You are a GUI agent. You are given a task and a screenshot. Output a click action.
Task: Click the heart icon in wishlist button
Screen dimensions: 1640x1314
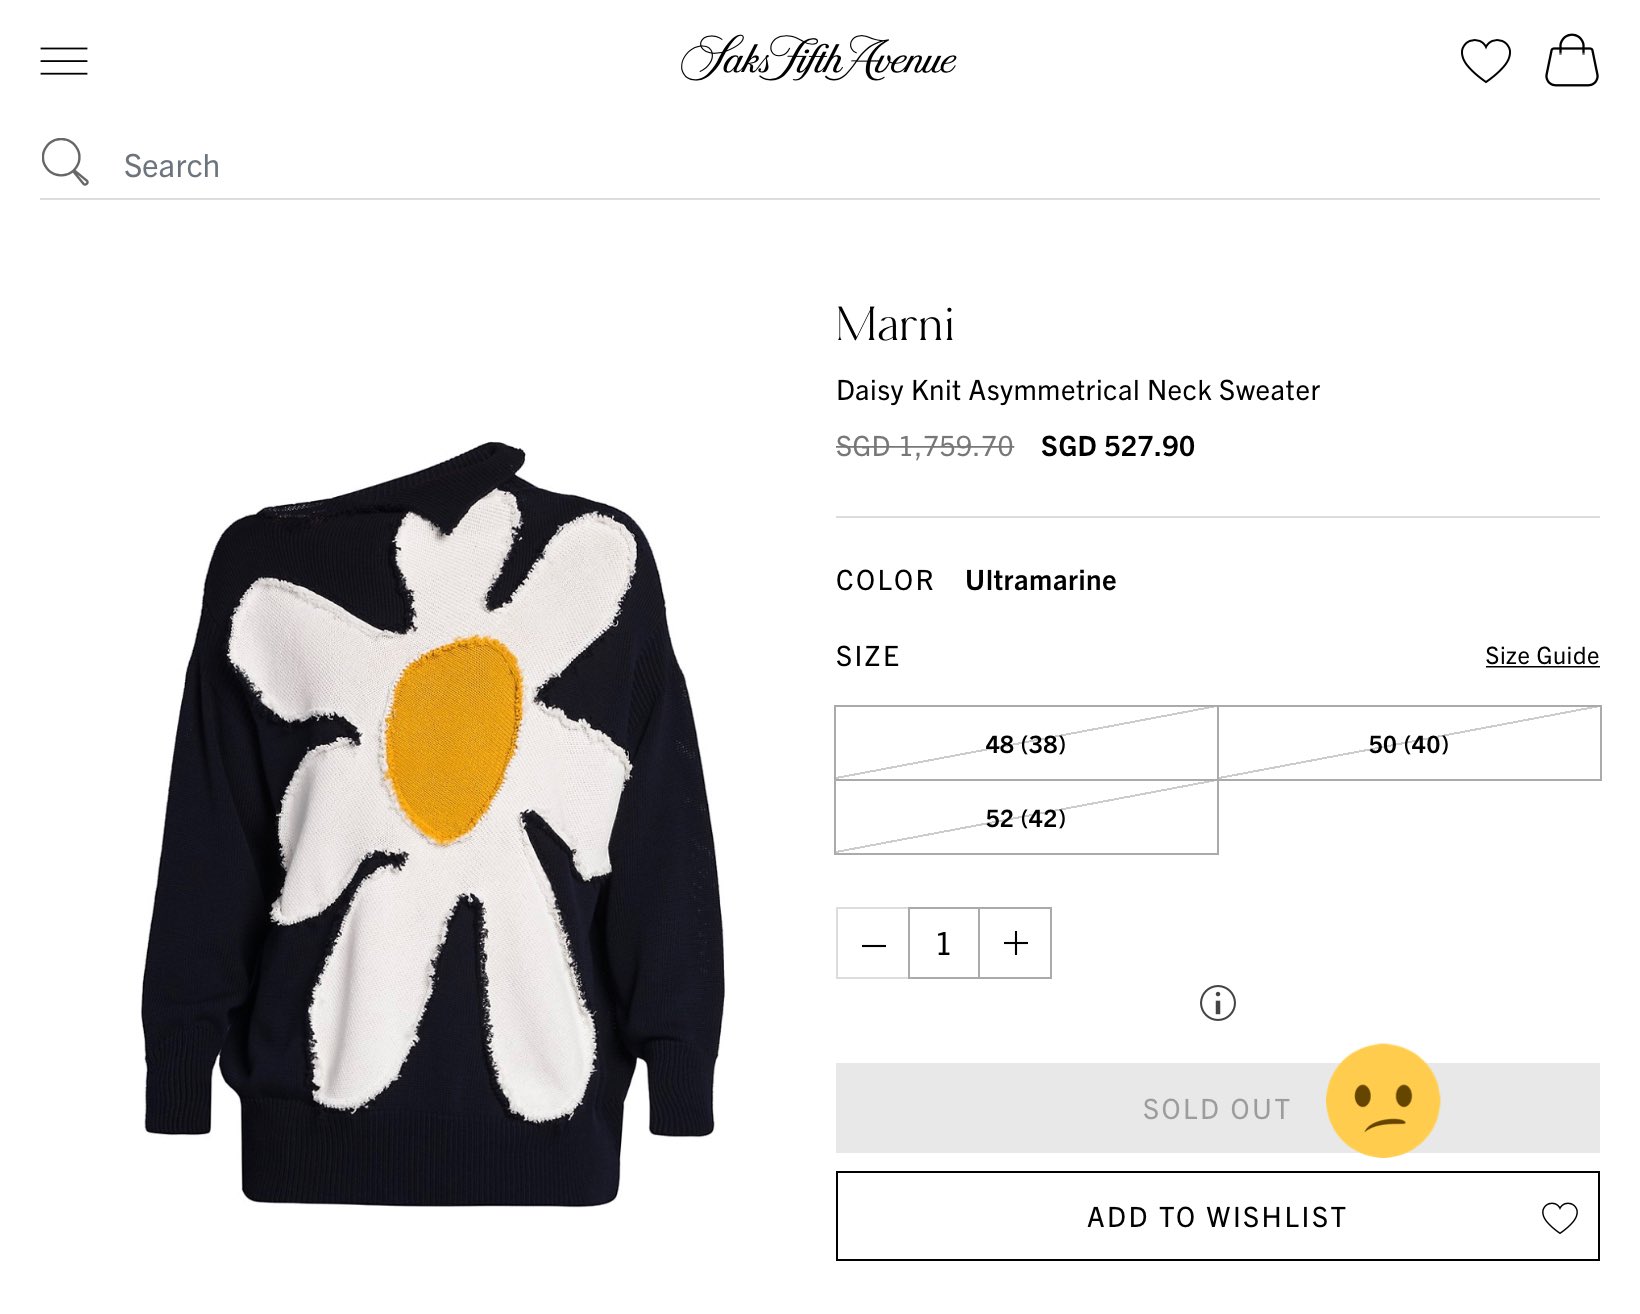point(1559,1217)
